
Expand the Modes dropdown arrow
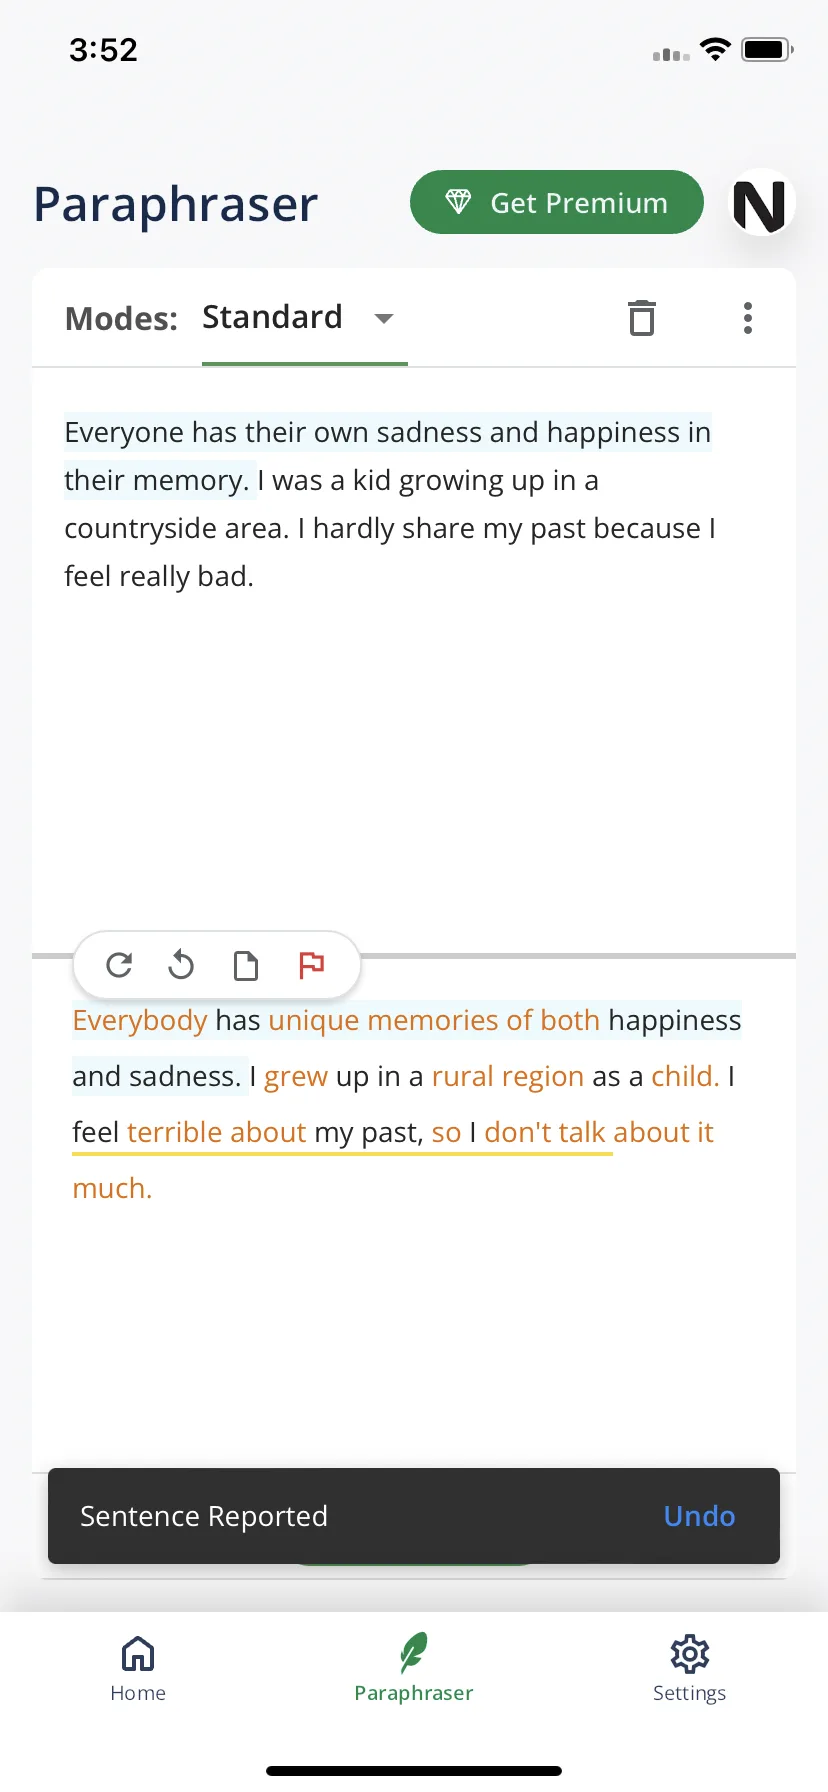point(384,318)
